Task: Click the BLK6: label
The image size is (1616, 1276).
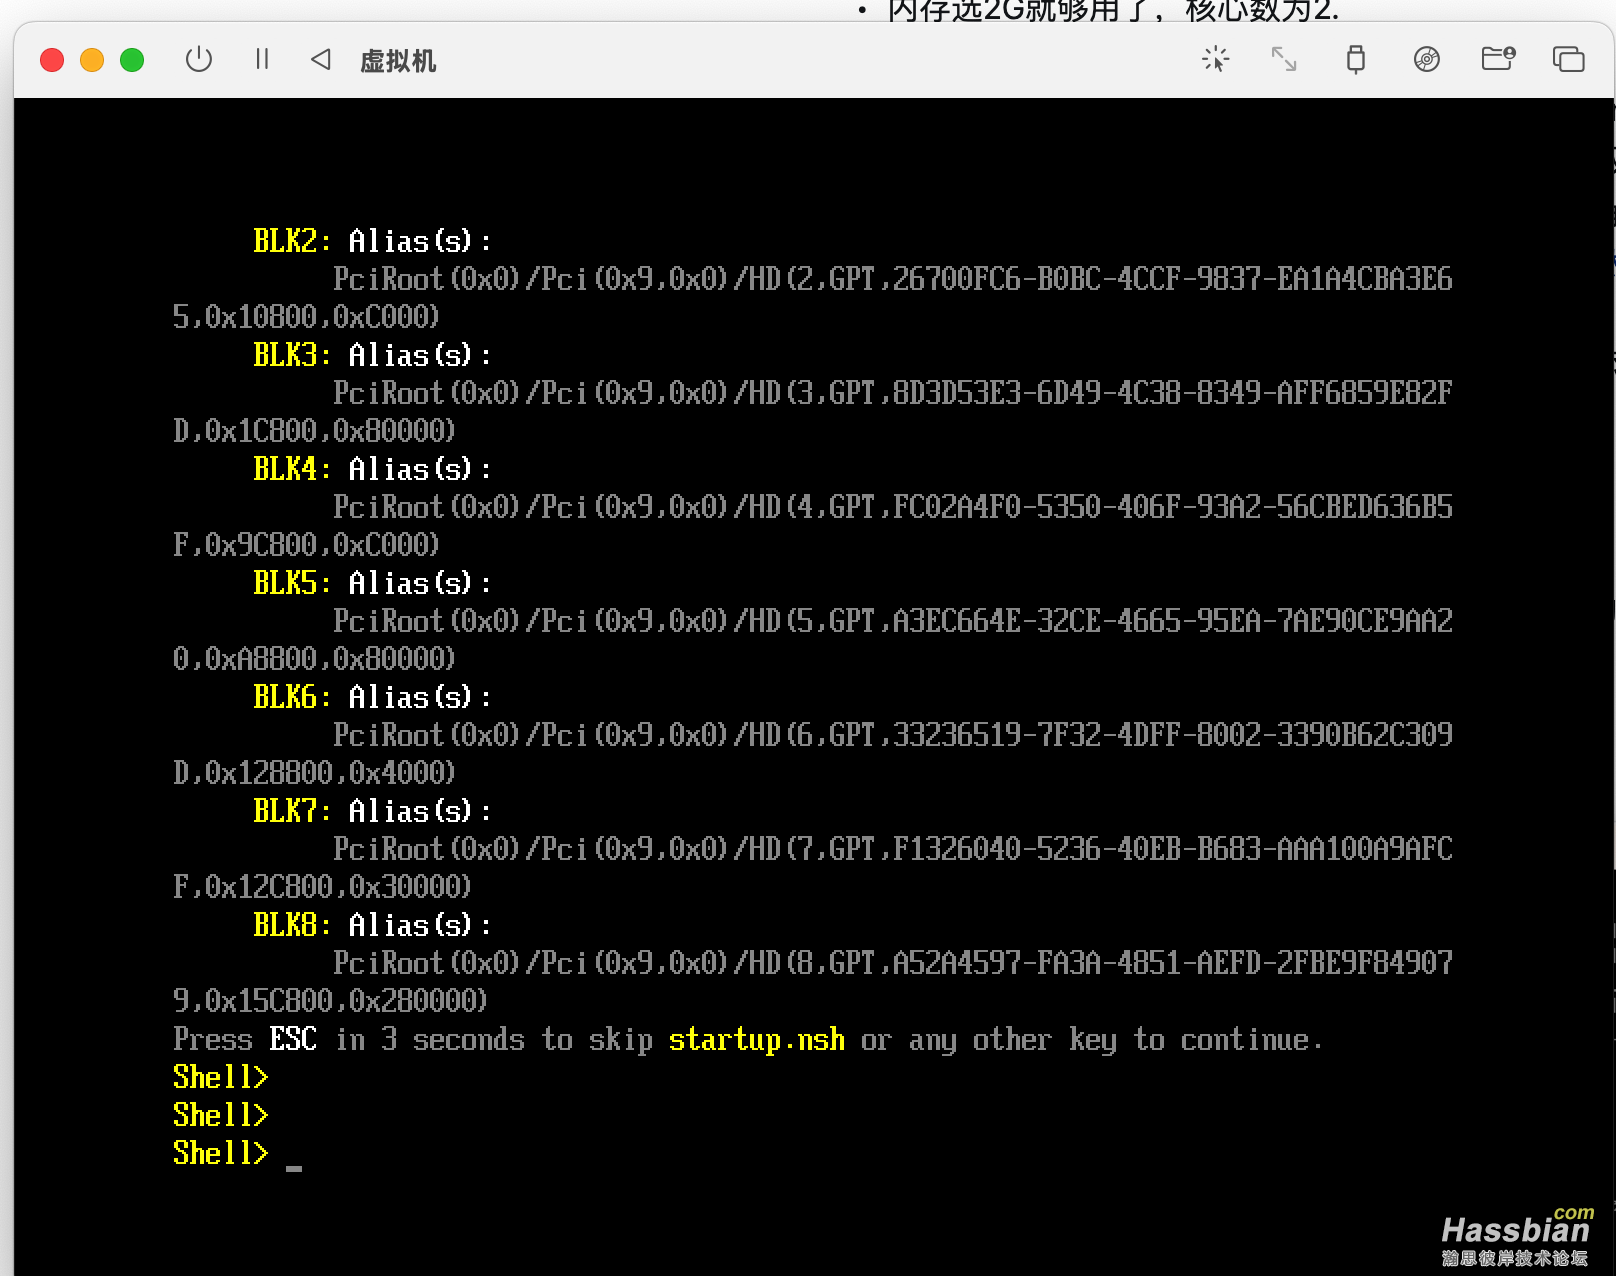Action: point(291,697)
